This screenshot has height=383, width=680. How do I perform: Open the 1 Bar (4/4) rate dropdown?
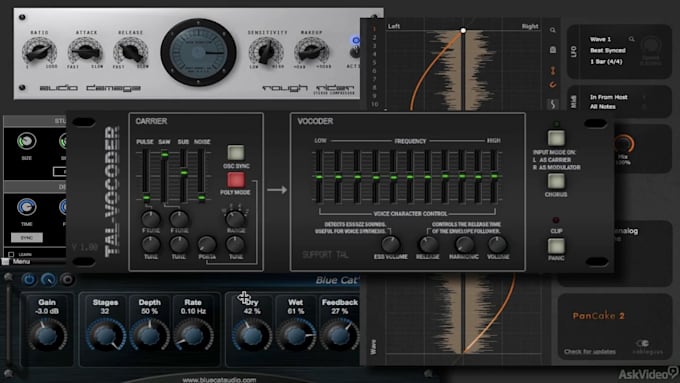tap(606, 62)
